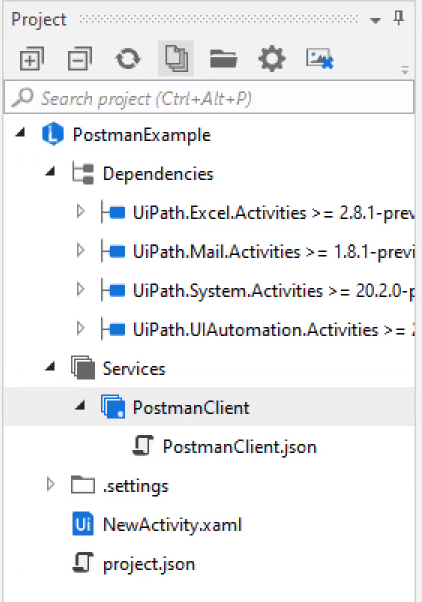
Task: Select the NewActivity.xaml file name
Action: [172, 525]
